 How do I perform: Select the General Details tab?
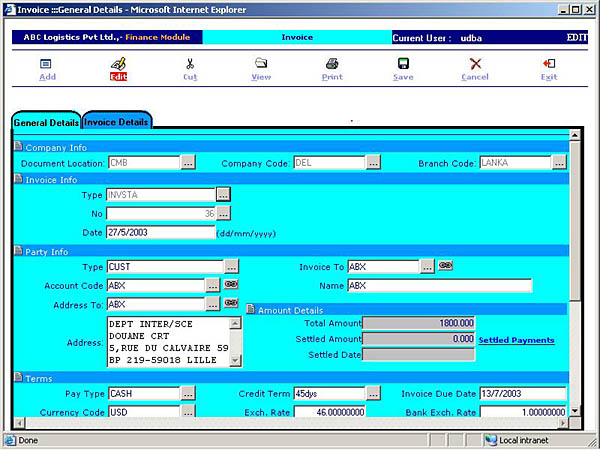(x=46, y=122)
